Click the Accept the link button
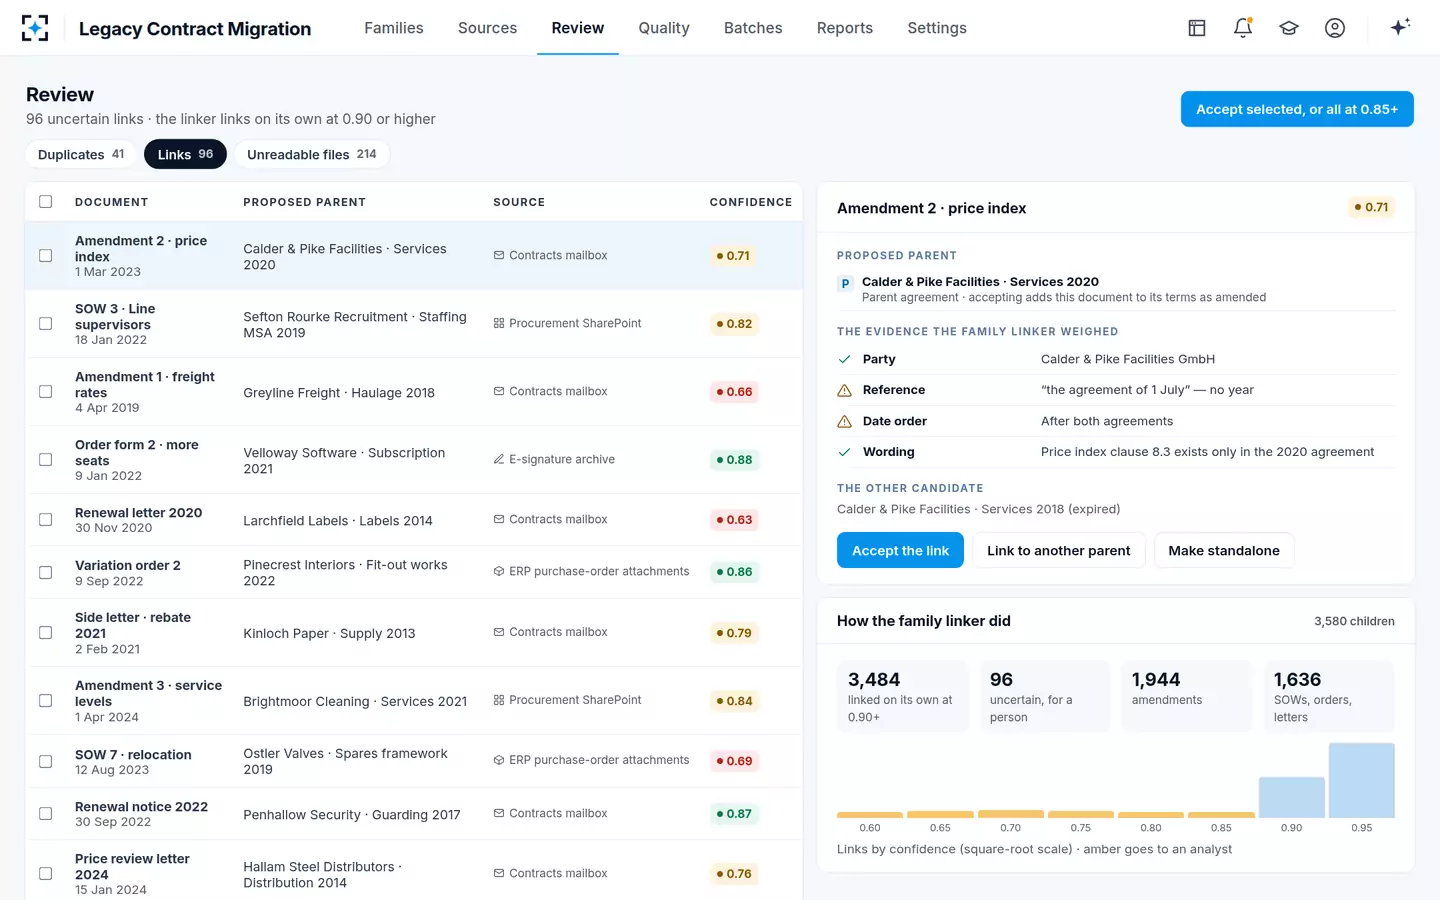The height and width of the screenshot is (900, 1440). click(x=900, y=550)
